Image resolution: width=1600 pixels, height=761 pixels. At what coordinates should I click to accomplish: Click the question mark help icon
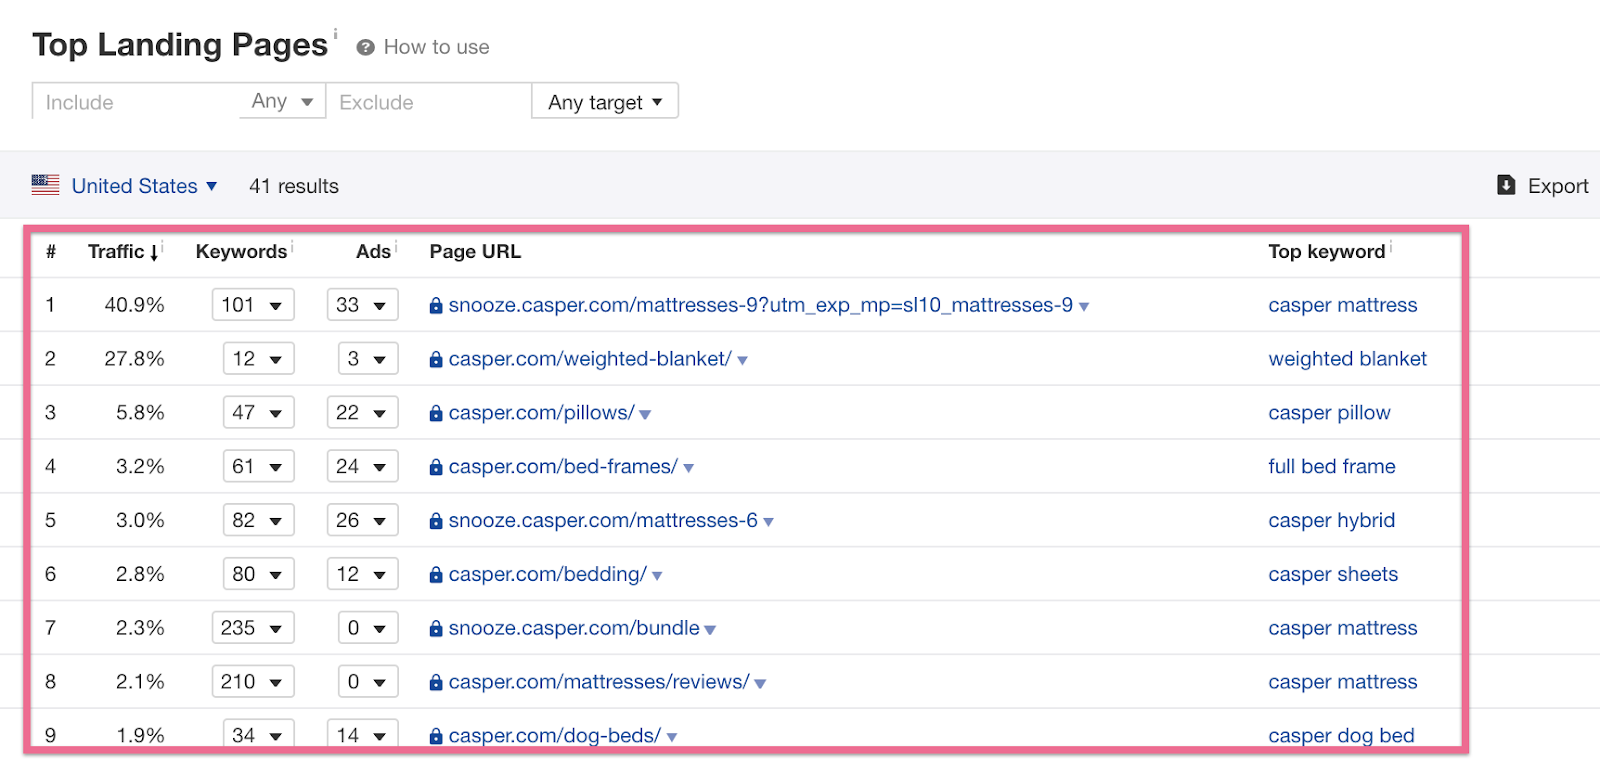(x=366, y=47)
